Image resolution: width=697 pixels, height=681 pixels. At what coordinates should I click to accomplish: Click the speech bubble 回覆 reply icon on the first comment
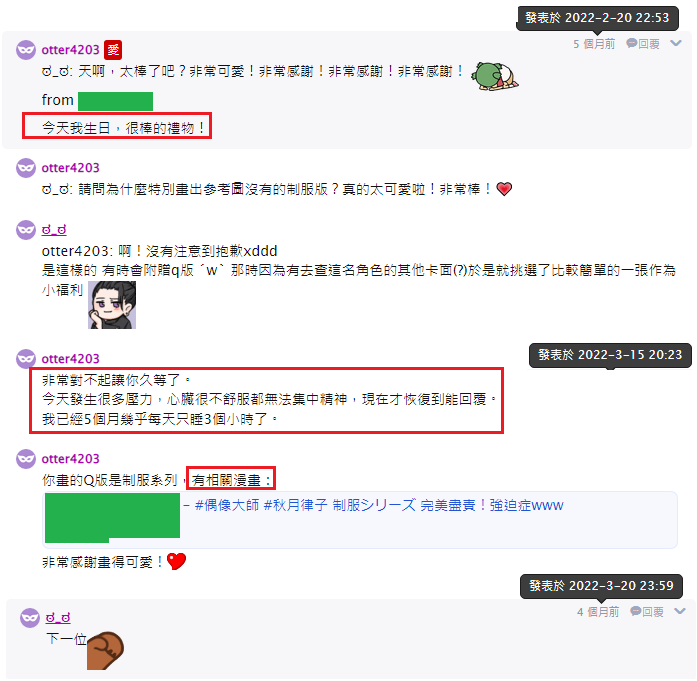point(643,44)
